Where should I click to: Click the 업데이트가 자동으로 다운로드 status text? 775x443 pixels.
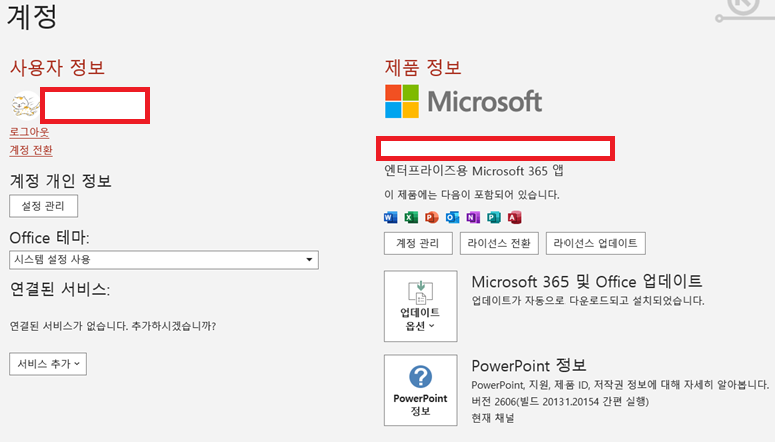[x=588, y=301]
